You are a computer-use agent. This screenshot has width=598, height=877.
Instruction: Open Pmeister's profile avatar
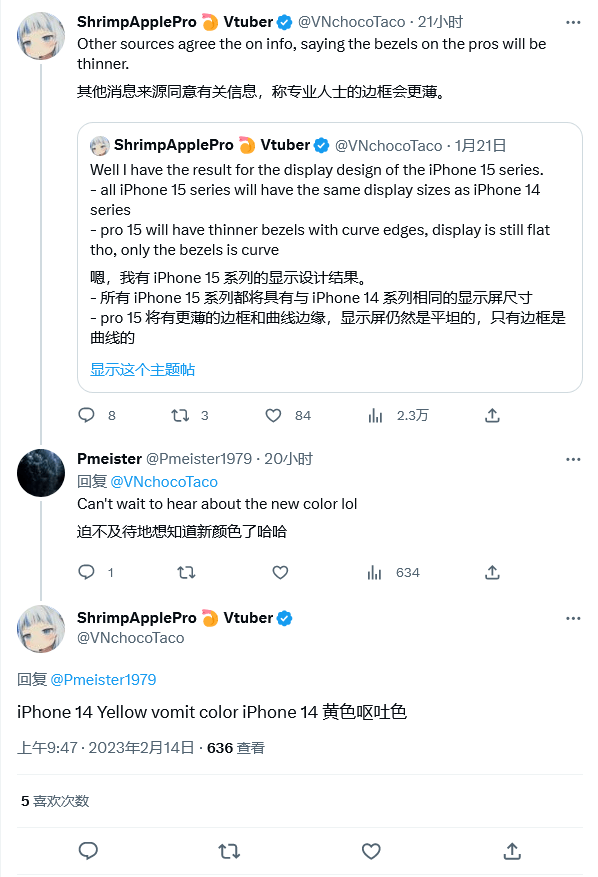click(x=41, y=472)
